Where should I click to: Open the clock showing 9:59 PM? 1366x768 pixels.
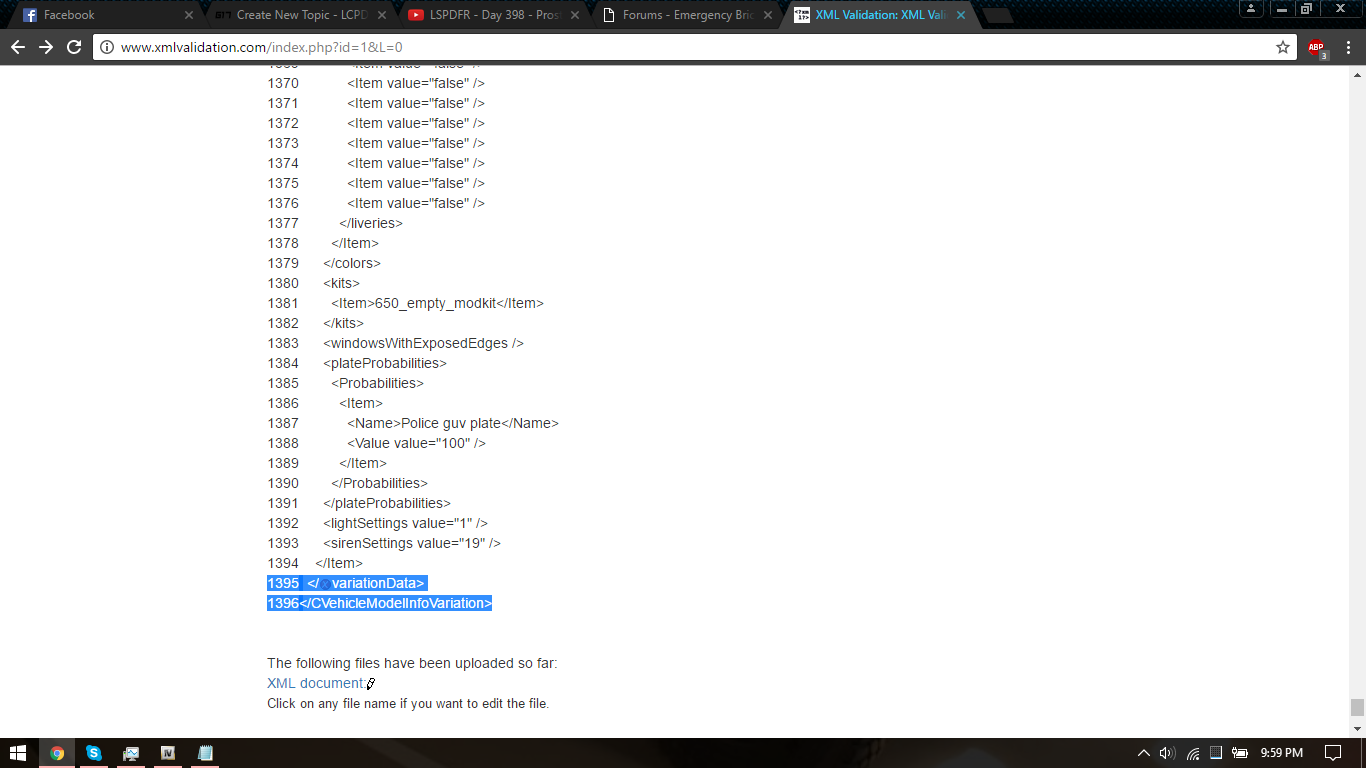click(x=1281, y=753)
